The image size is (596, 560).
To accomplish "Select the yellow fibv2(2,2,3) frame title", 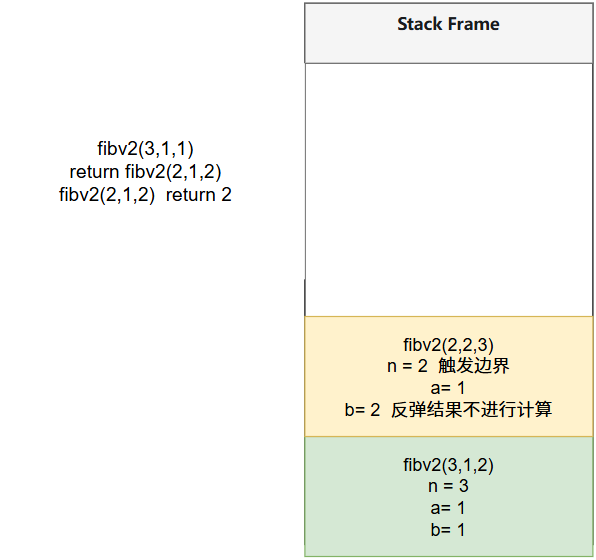I will [x=449, y=345].
